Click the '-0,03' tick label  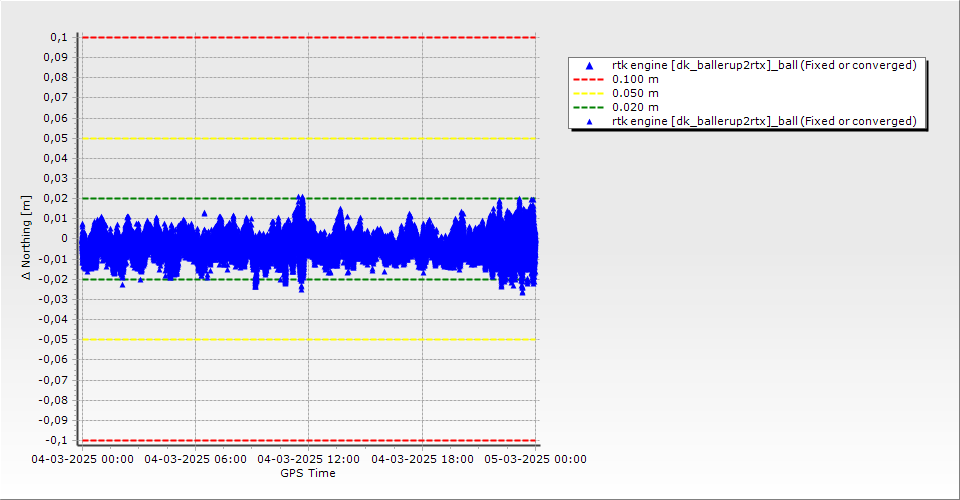click(x=53, y=299)
